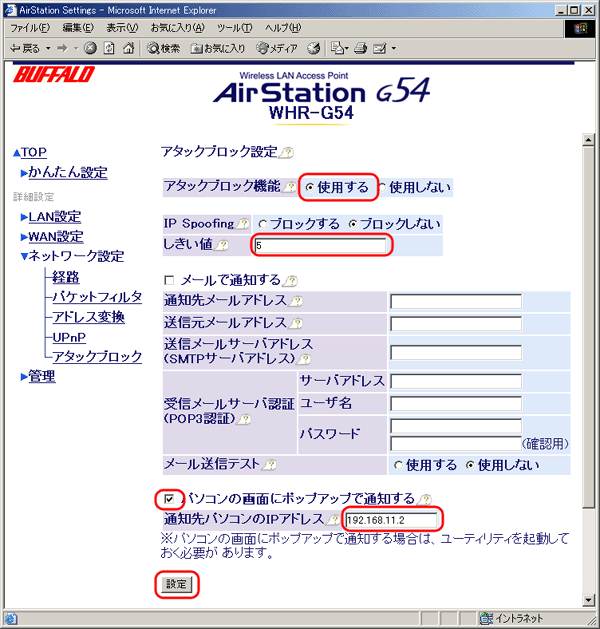Open the メディア media toolbar button
This screenshot has width=600, height=629.
point(277,49)
